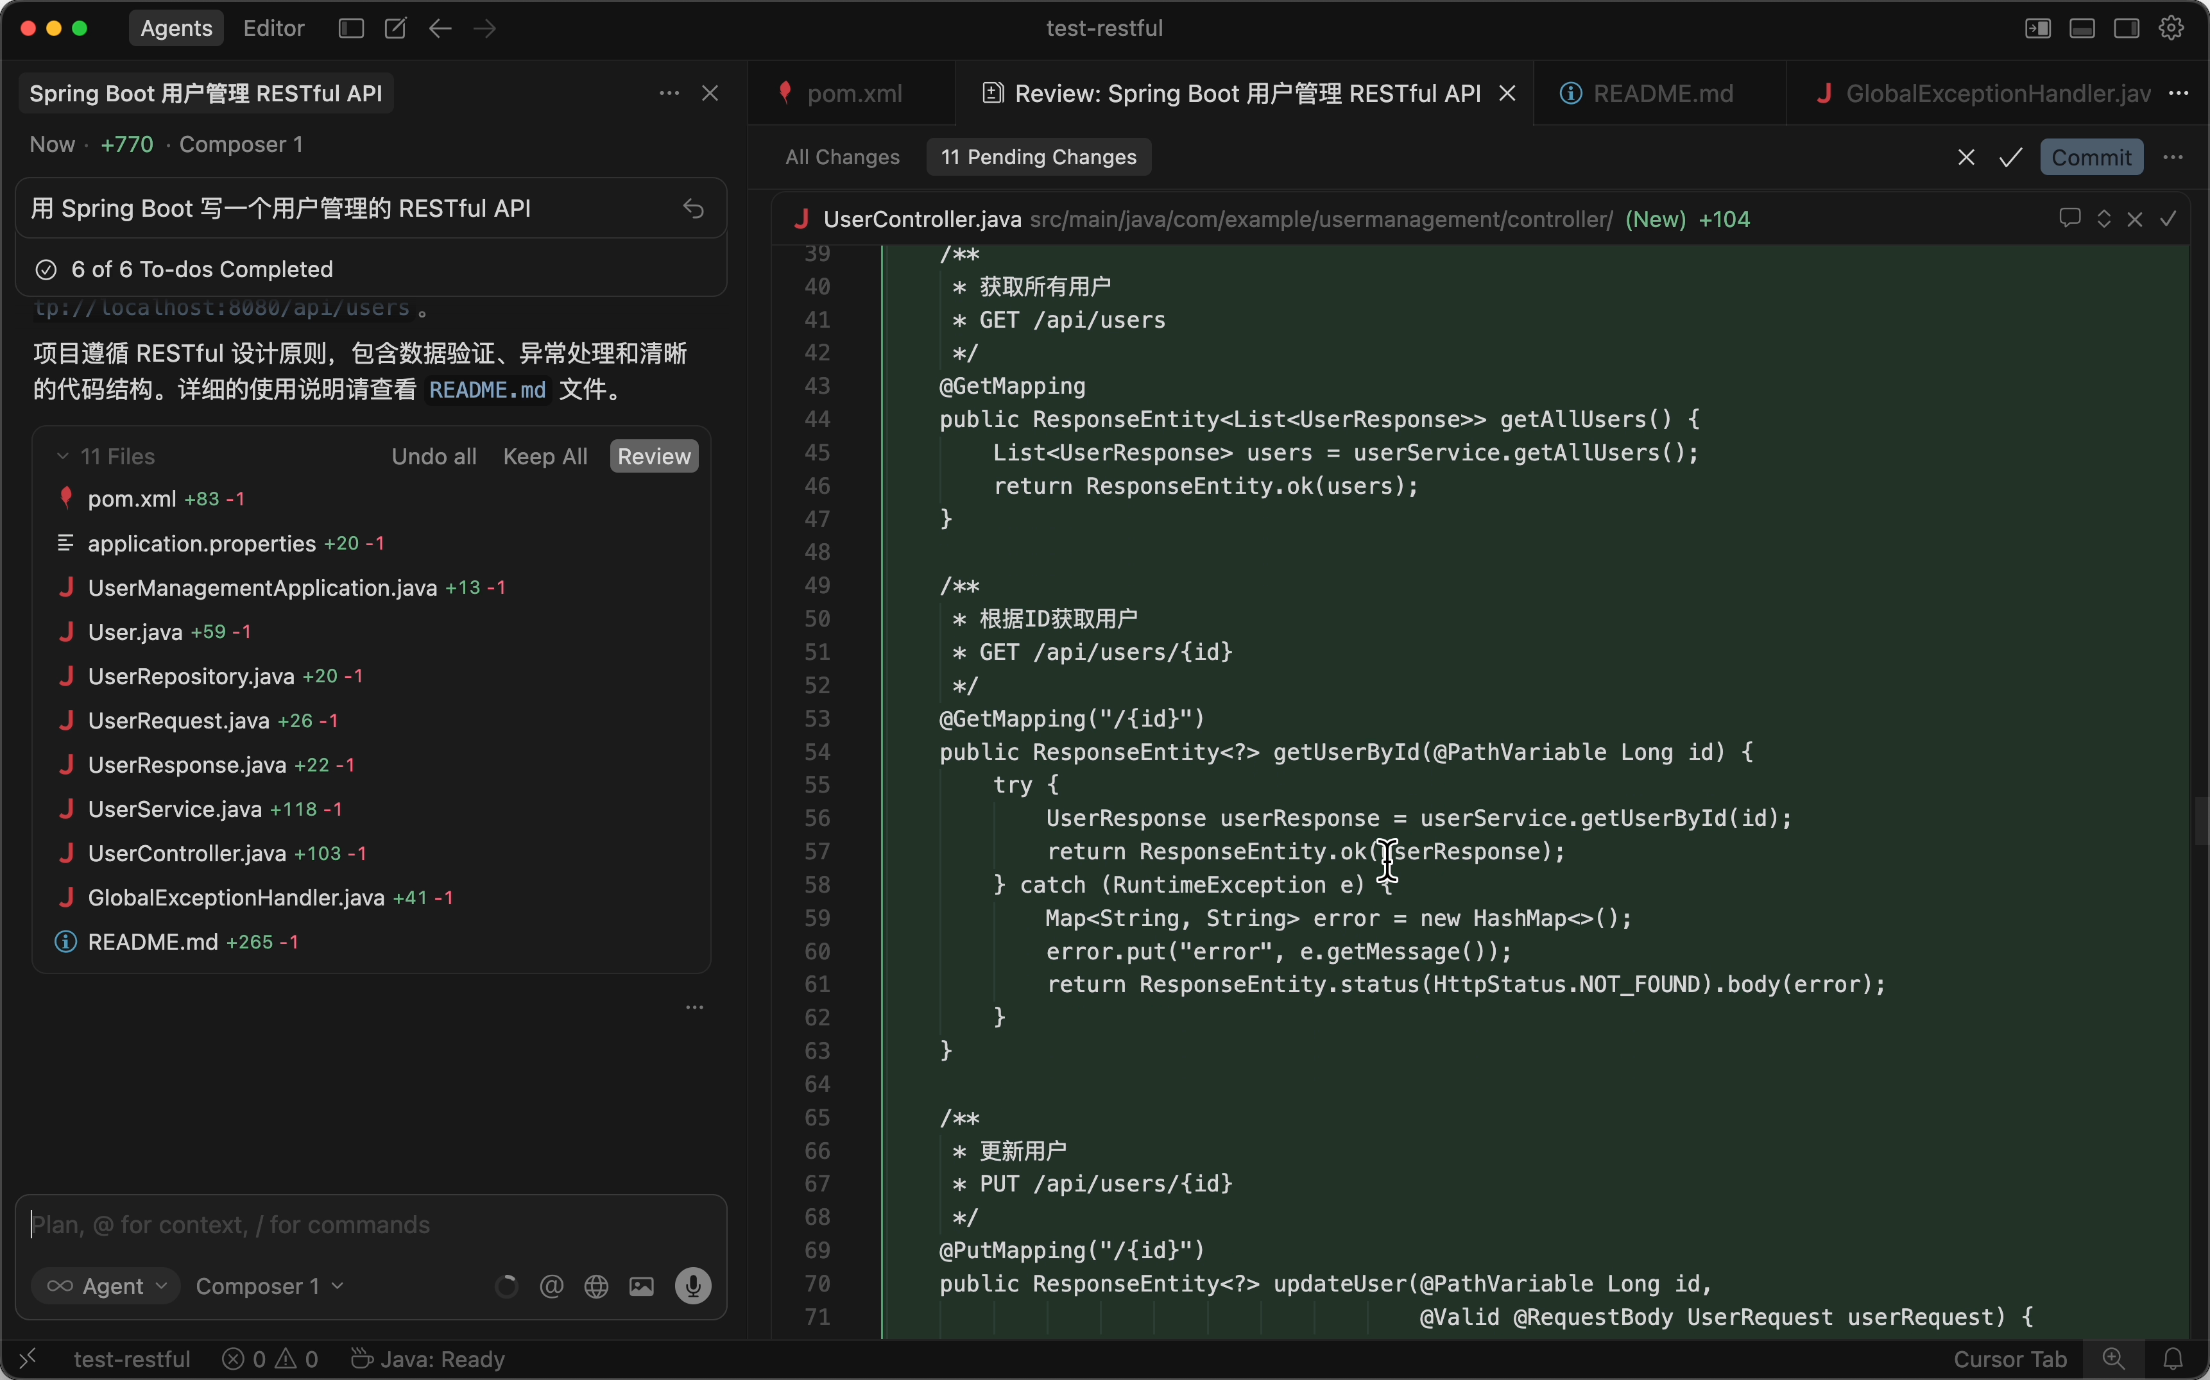Click the @ mention context icon
The height and width of the screenshot is (1380, 2210).
coord(551,1286)
